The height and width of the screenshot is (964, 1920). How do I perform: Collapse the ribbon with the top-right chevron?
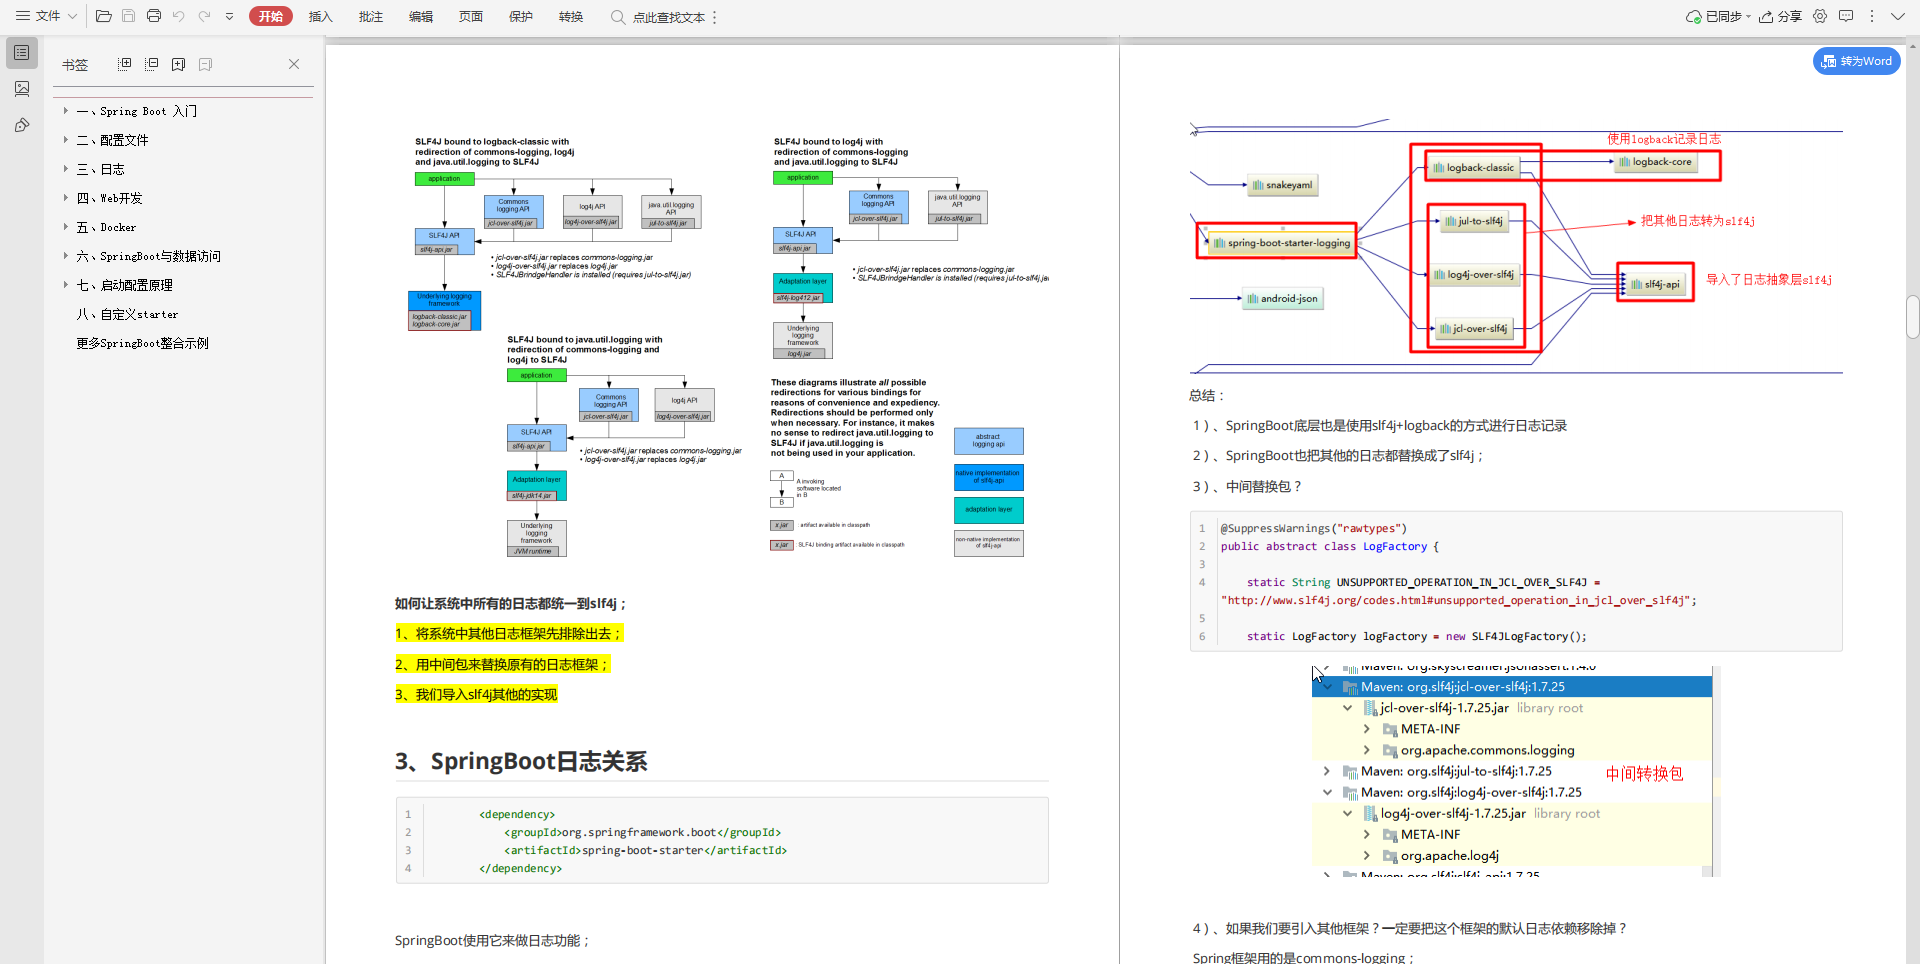[1898, 16]
